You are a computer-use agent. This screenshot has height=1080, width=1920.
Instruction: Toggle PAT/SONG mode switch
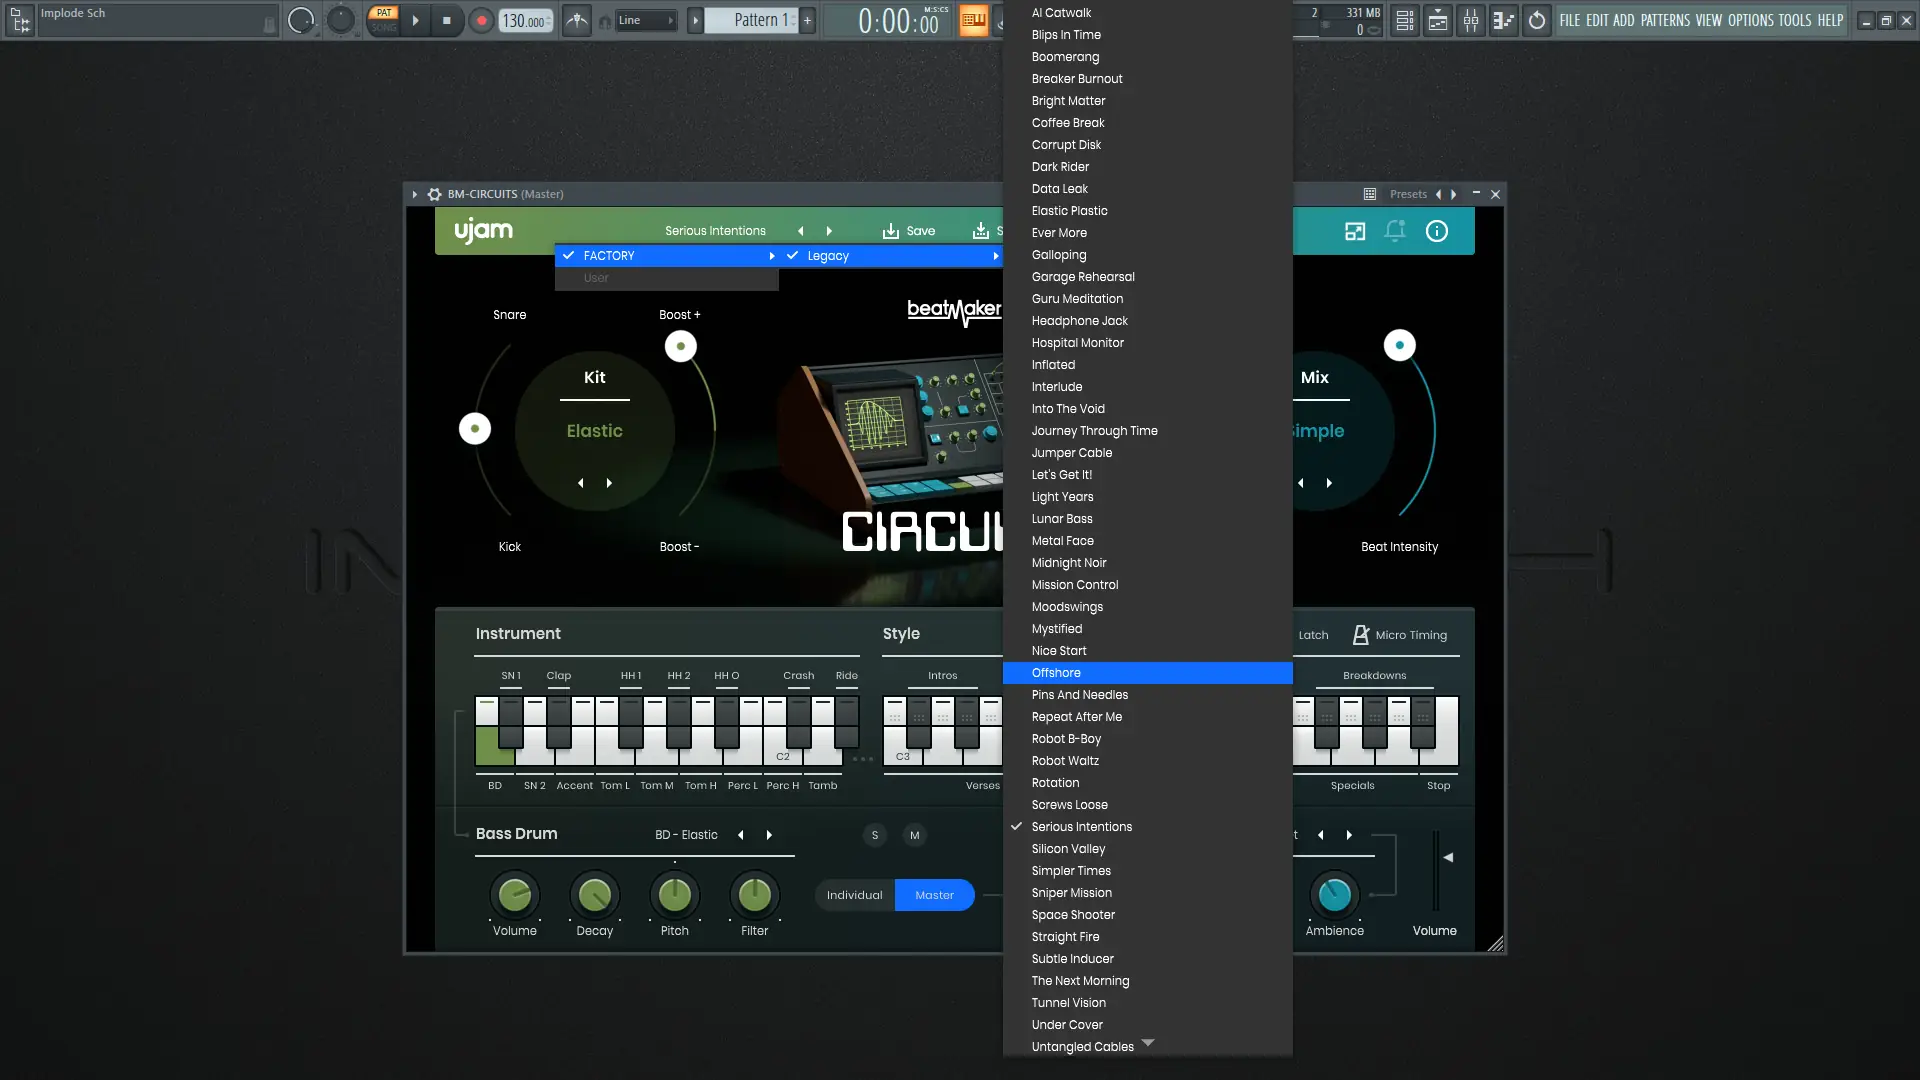pyautogui.click(x=383, y=20)
